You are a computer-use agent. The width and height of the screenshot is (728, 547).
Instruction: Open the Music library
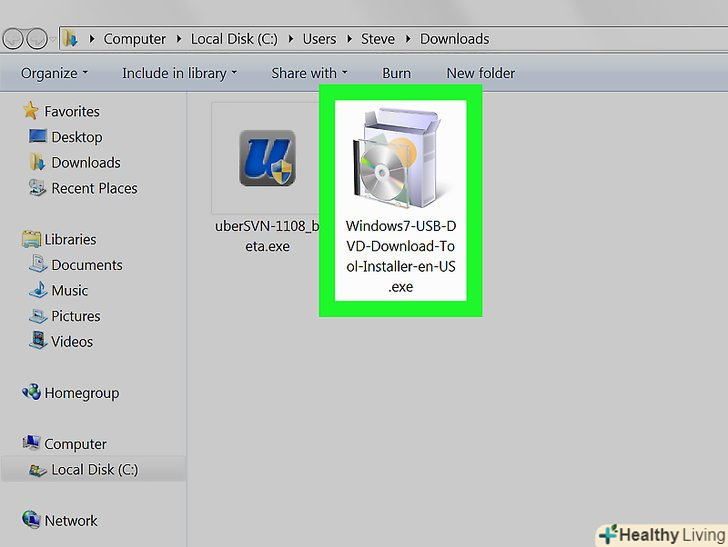point(70,290)
